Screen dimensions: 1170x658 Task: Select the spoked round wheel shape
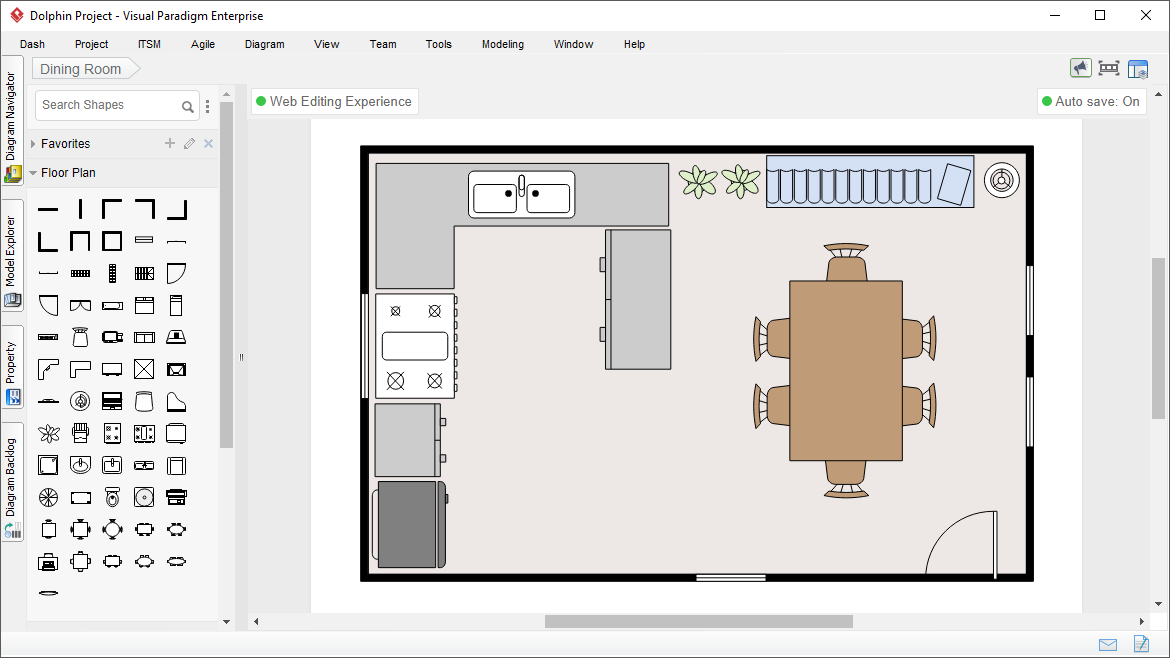pos(48,498)
